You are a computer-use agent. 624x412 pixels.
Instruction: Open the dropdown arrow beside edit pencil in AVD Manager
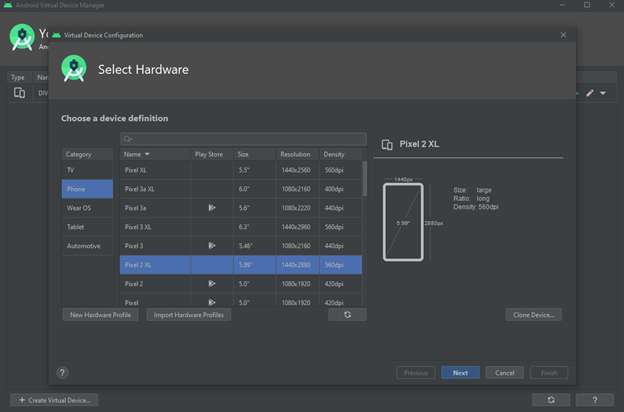(x=603, y=93)
